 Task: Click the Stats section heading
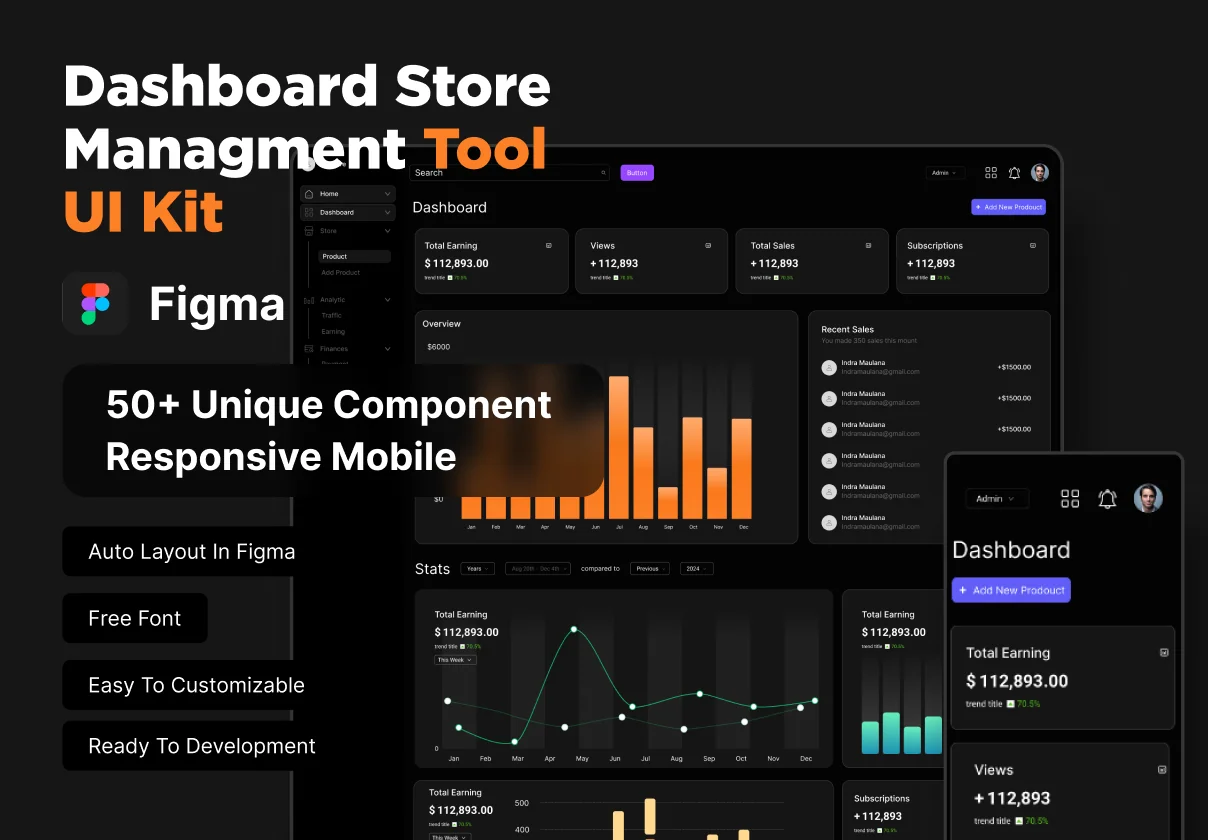(x=432, y=569)
